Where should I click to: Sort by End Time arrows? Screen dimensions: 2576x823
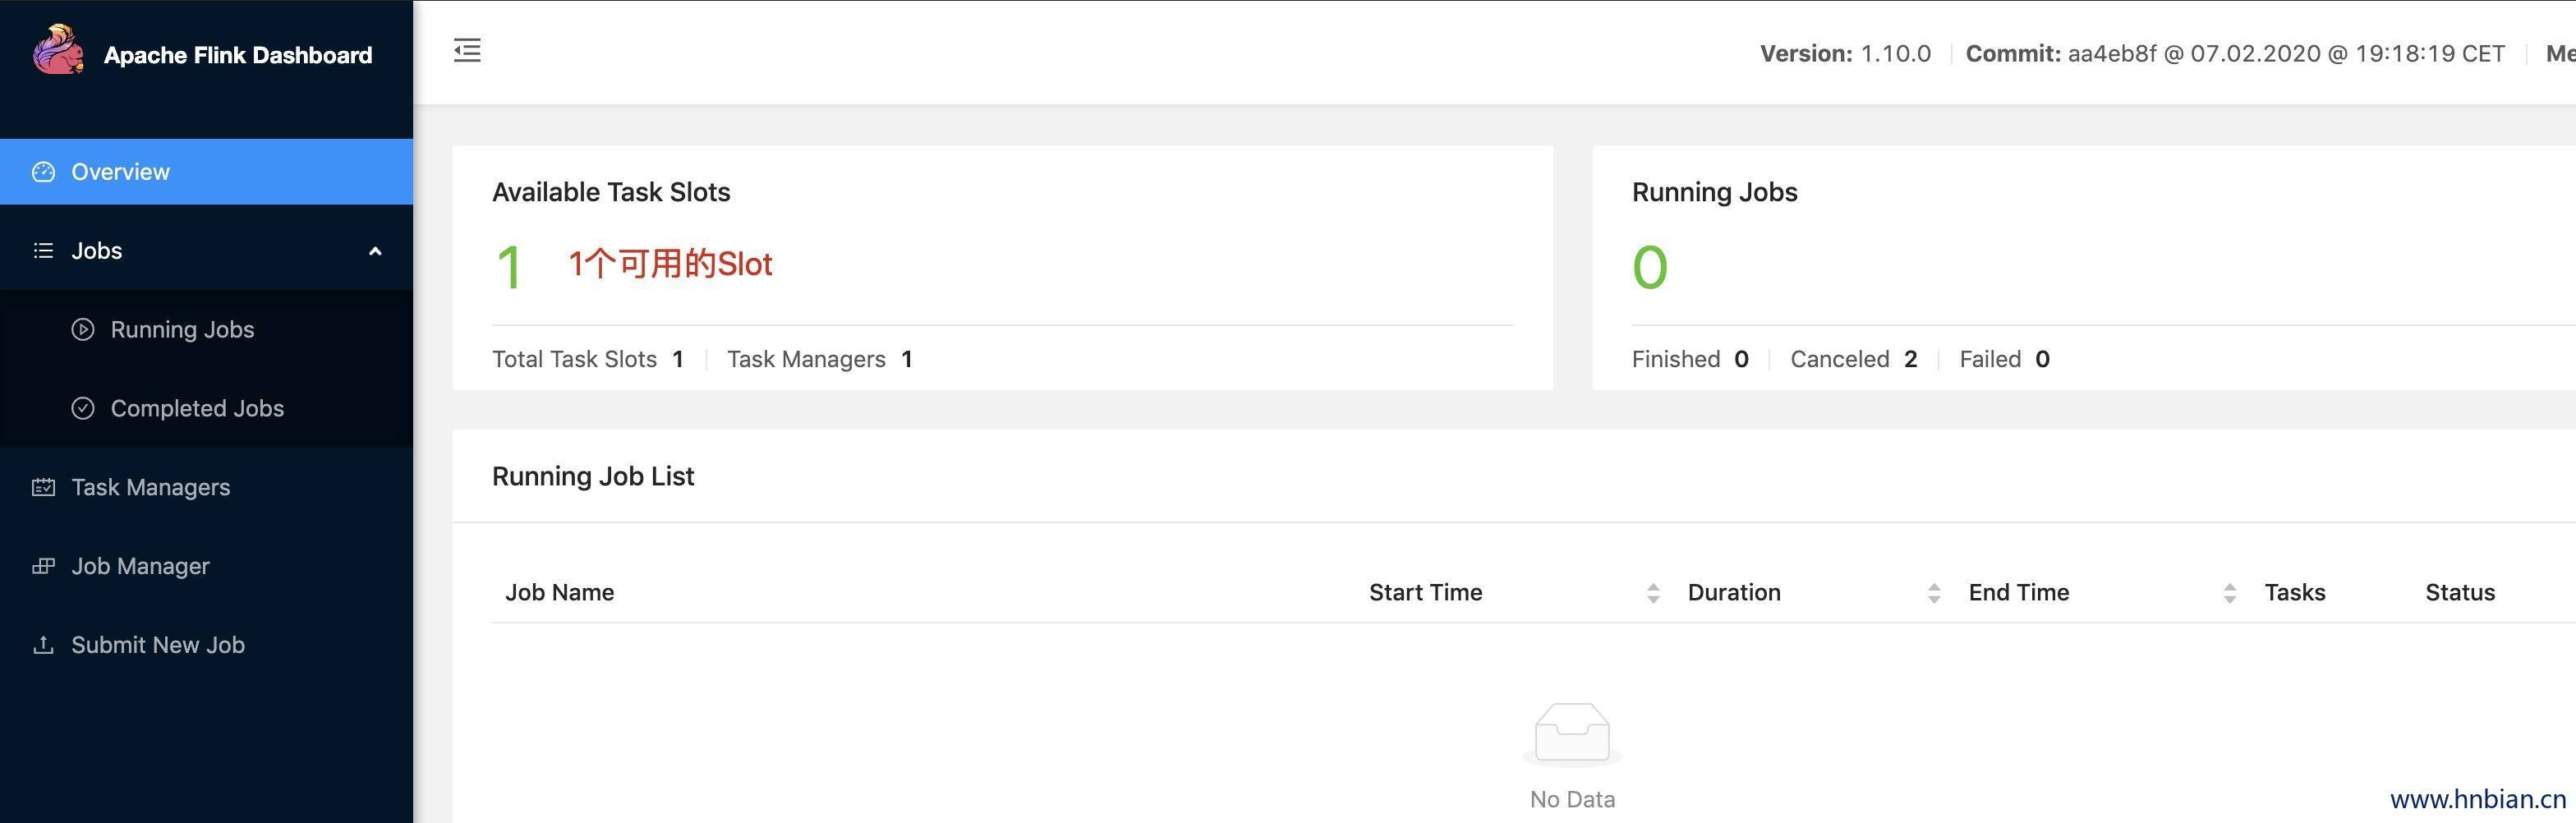coord(2229,593)
